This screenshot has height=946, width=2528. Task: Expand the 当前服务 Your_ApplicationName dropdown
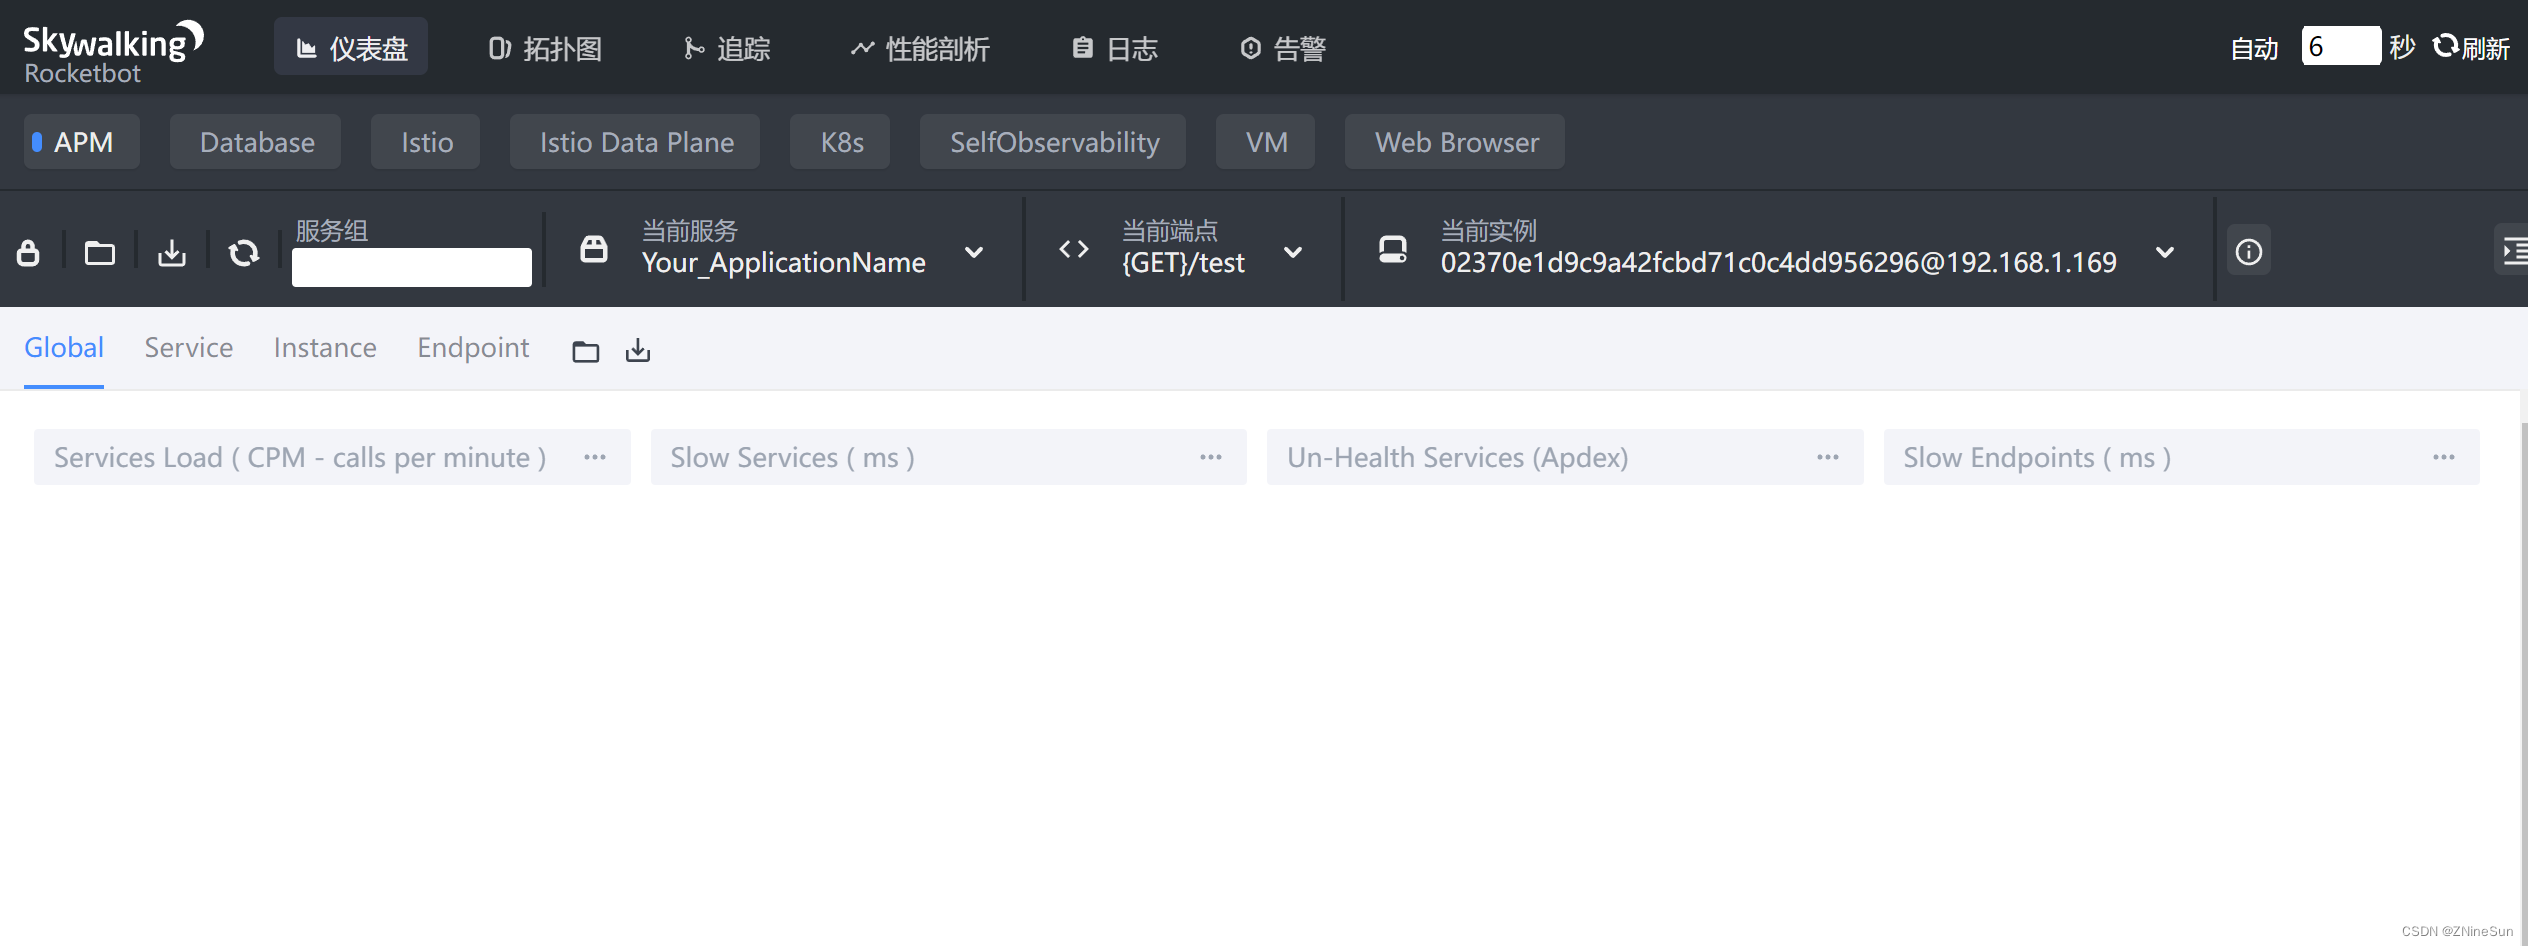(974, 252)
